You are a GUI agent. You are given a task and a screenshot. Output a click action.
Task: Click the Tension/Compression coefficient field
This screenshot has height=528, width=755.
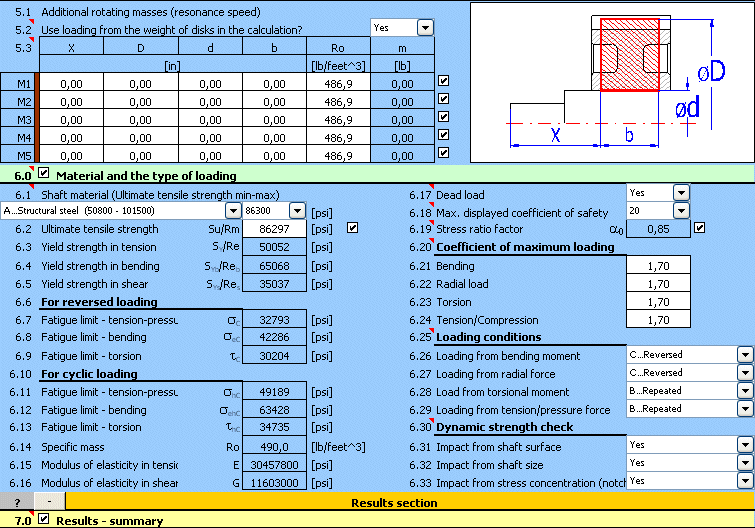click(x=658, y=320)
